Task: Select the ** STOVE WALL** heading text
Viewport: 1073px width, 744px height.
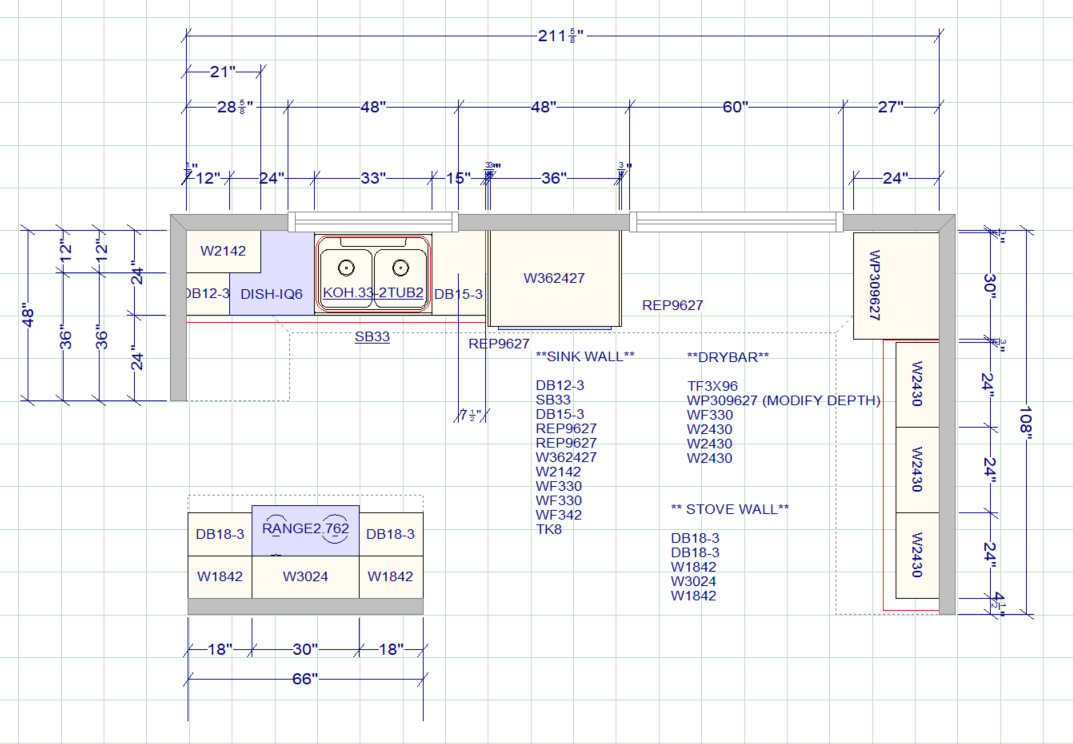Action: point(730,509)
